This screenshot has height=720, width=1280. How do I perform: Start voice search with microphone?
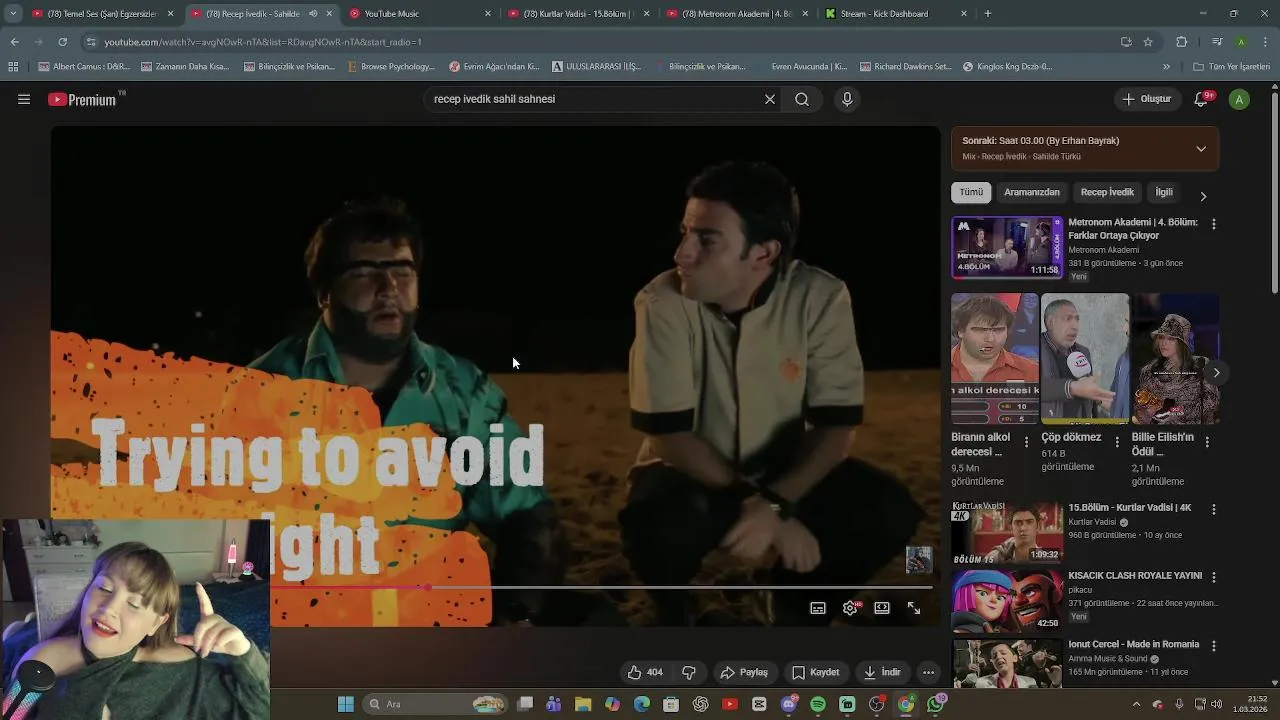tap(847, 99)
